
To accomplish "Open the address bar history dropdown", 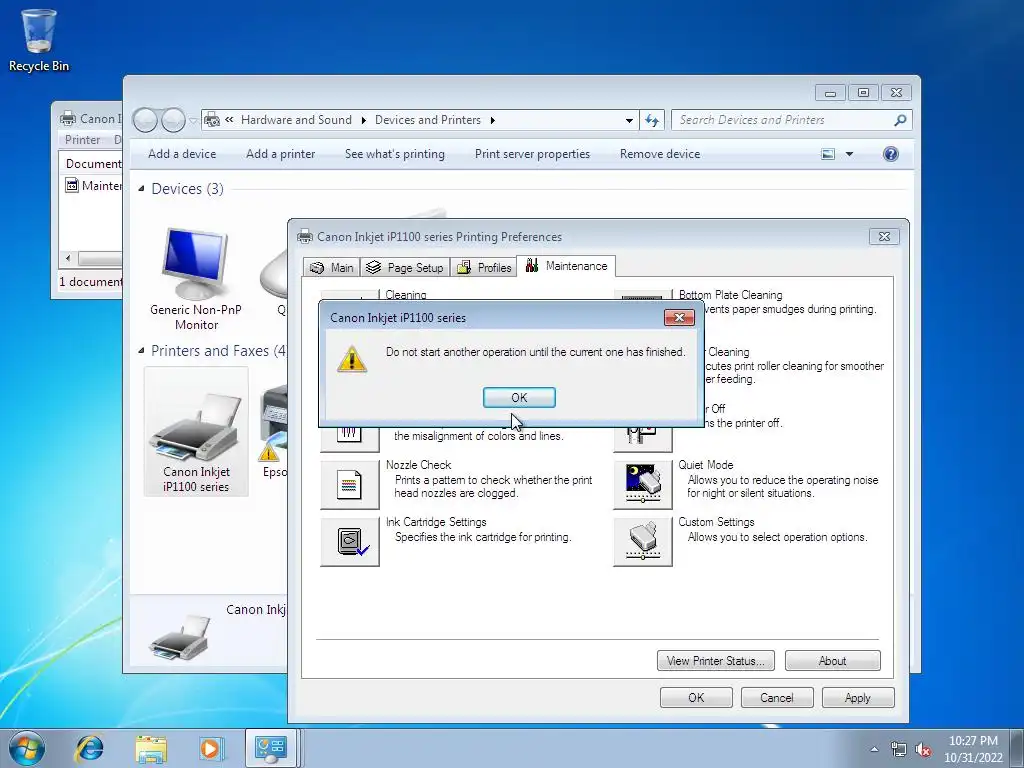I will [629, 120].
